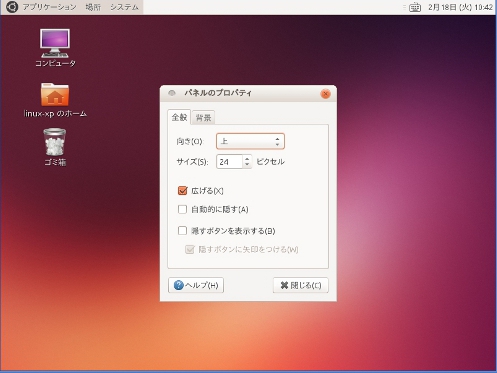Screen dimensions: 497x373
Task: Switch to the 背景 tab
Action: click(203, 117)
